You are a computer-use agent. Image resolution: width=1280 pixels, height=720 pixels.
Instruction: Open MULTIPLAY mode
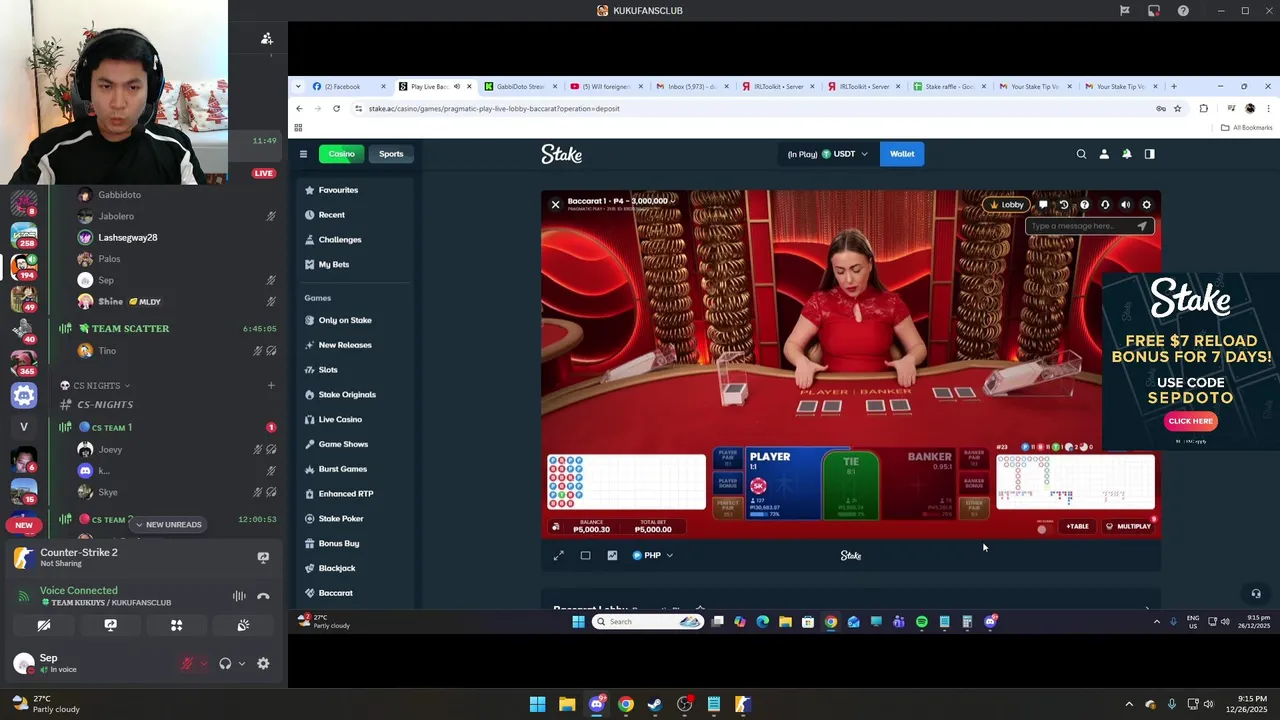pyautogui.click(x=1128, y=527)
